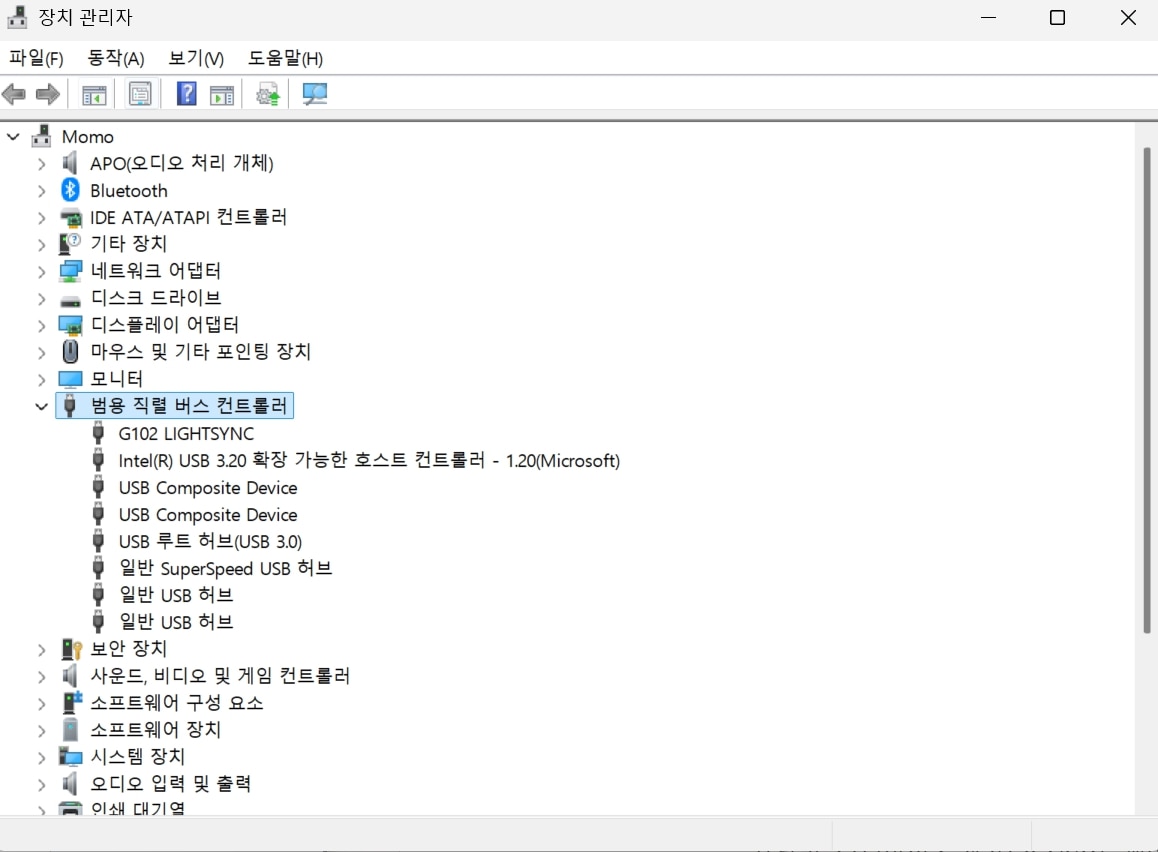Select the 일반 SuperSpeed USB 허브 device

(225, 569)
